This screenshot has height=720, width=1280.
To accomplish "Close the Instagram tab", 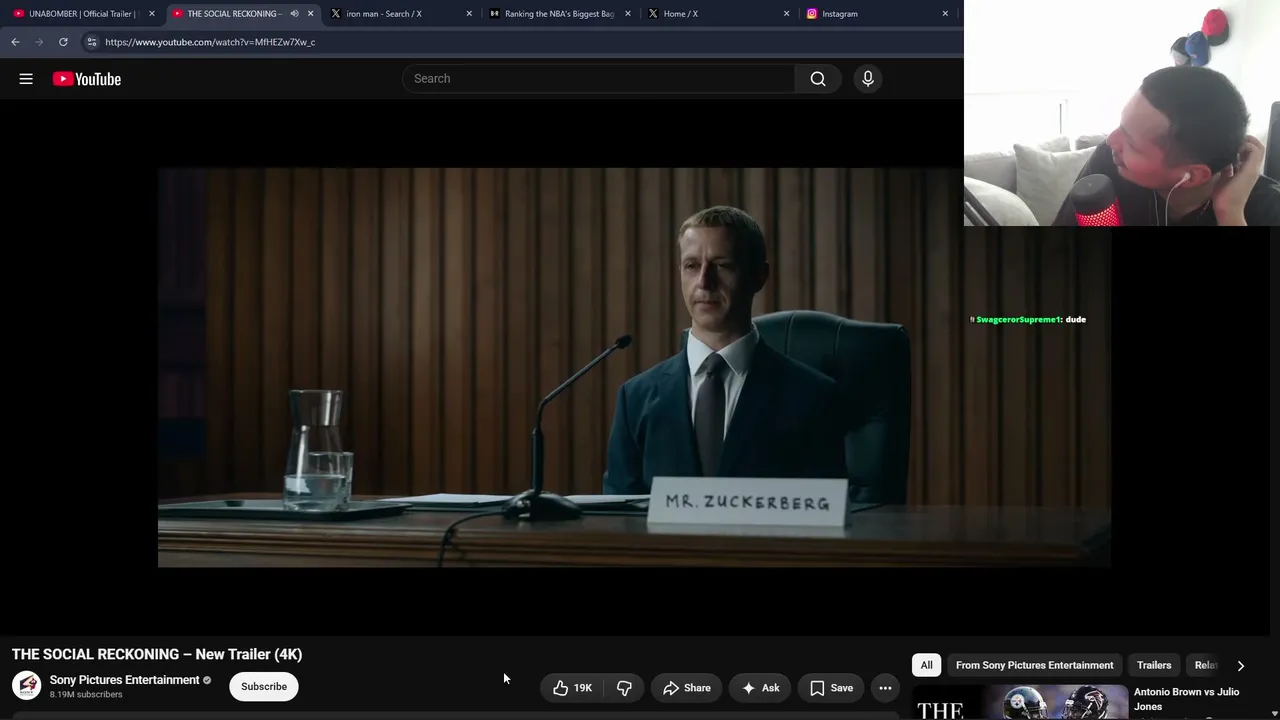I will point(945,14).
